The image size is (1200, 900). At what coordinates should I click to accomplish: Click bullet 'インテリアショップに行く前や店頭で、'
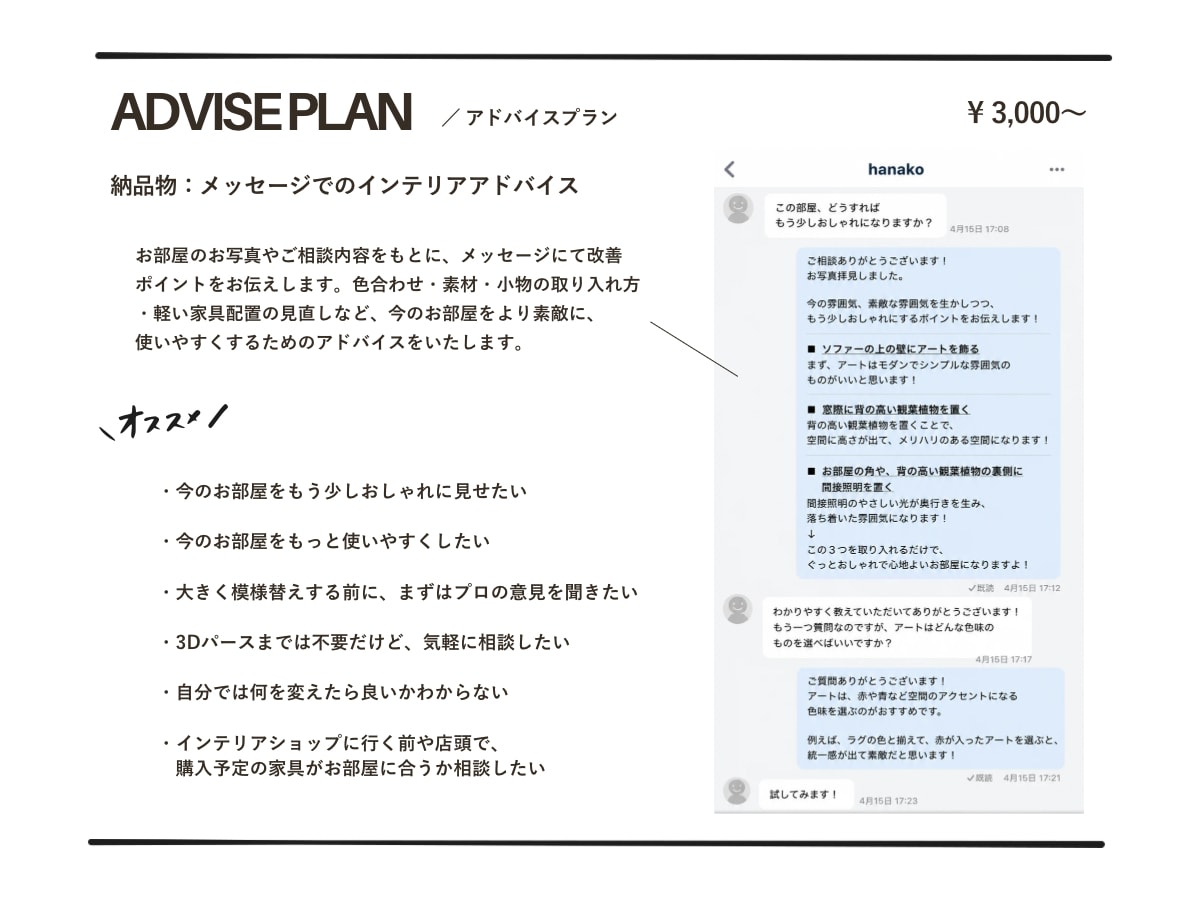(329, 743)
